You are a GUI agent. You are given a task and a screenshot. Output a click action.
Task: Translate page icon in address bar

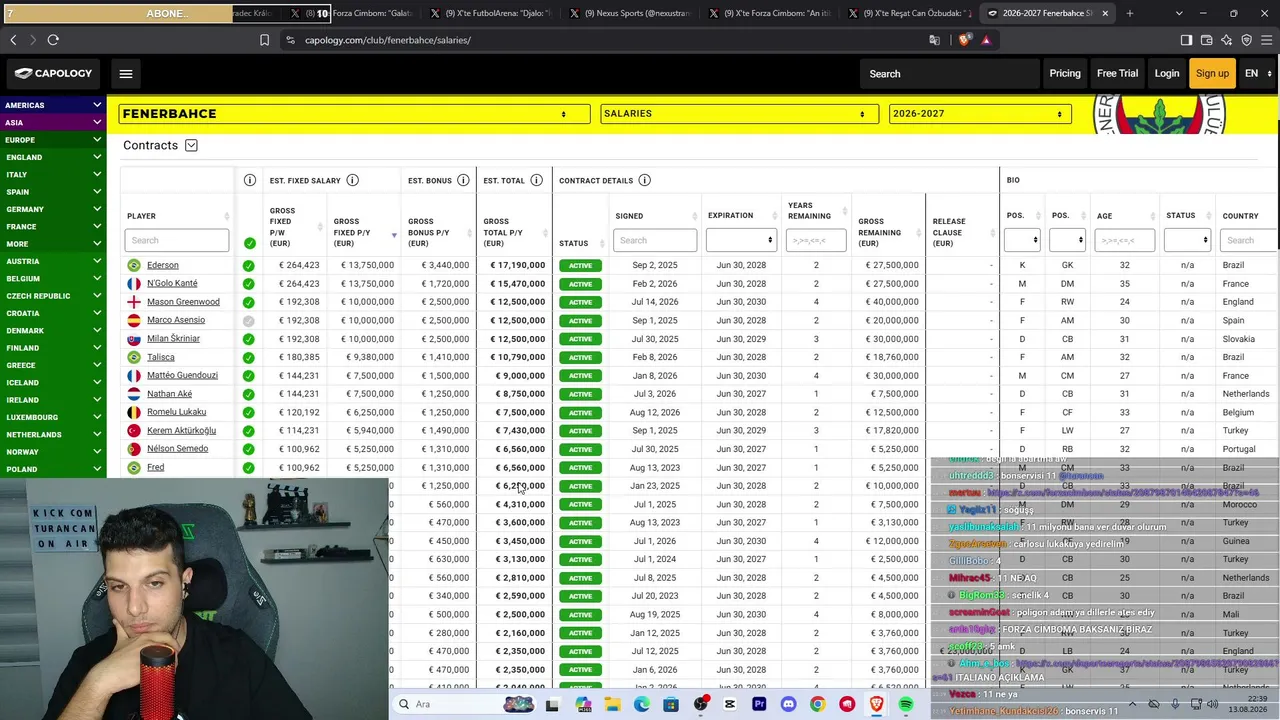point(934,40)
